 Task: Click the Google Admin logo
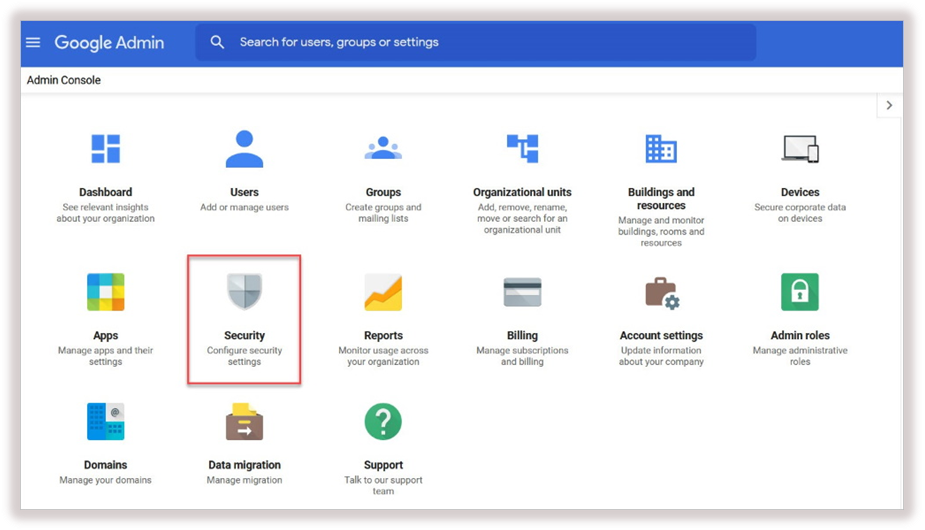pyautogui.click(x=109, y=42)
